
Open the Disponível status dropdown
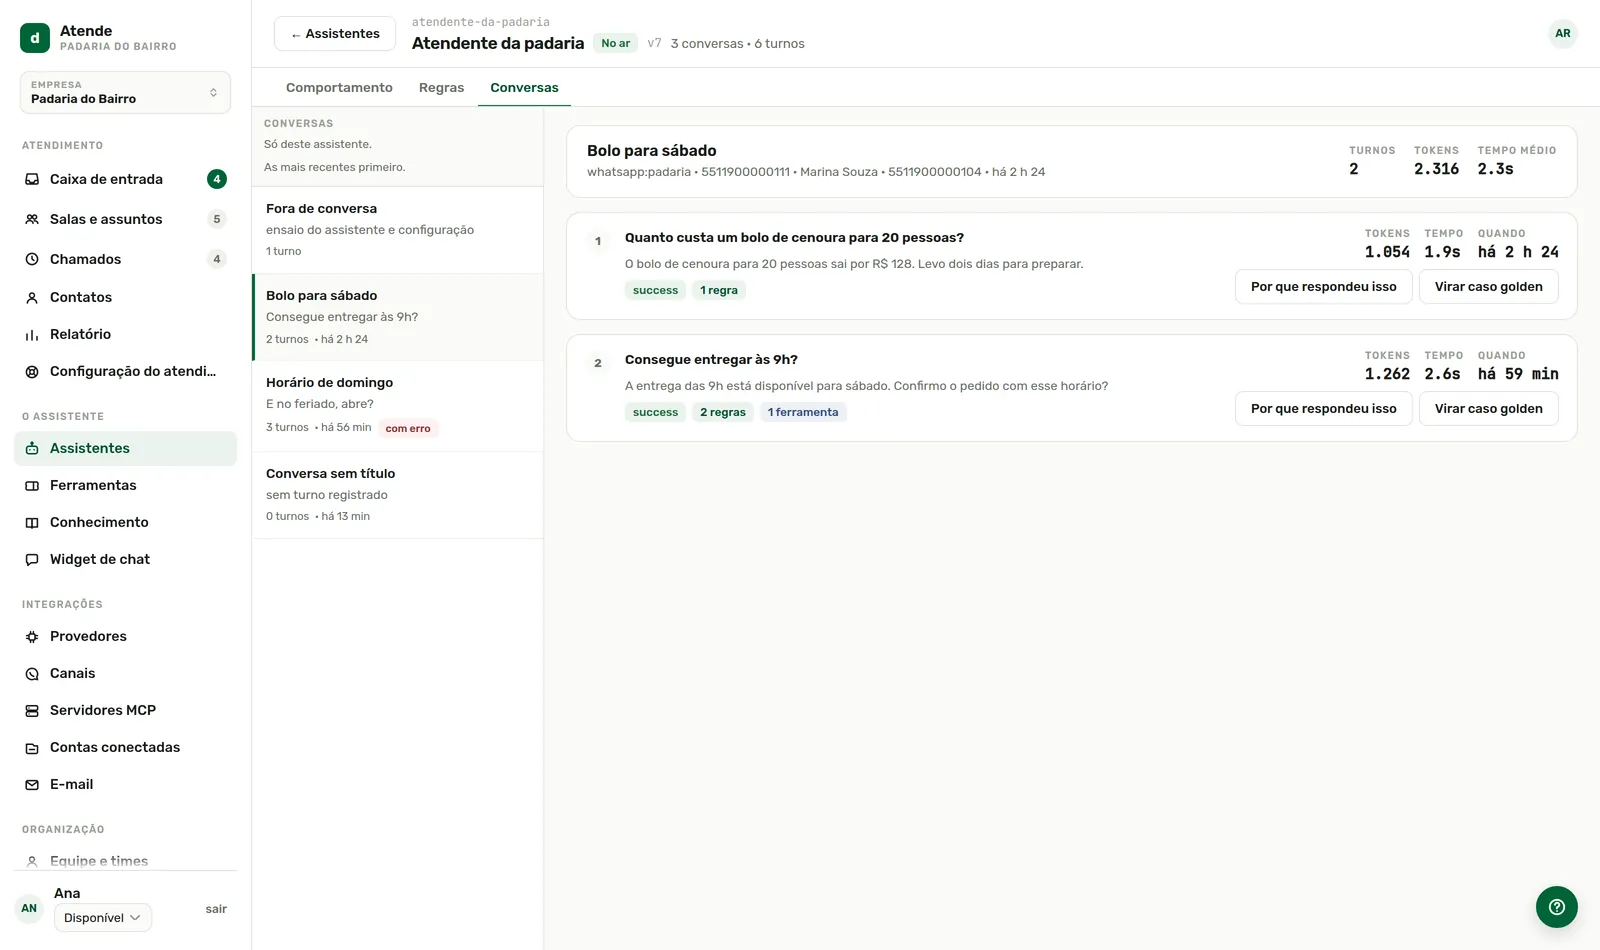(103, 918)
